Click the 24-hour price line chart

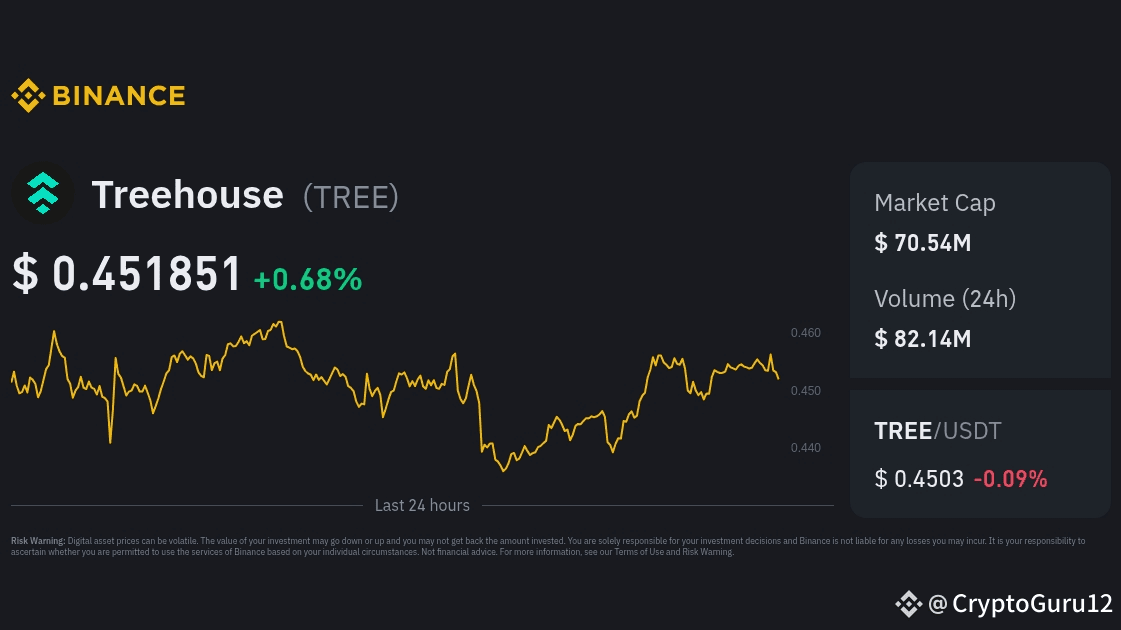[x=395, y=396]
